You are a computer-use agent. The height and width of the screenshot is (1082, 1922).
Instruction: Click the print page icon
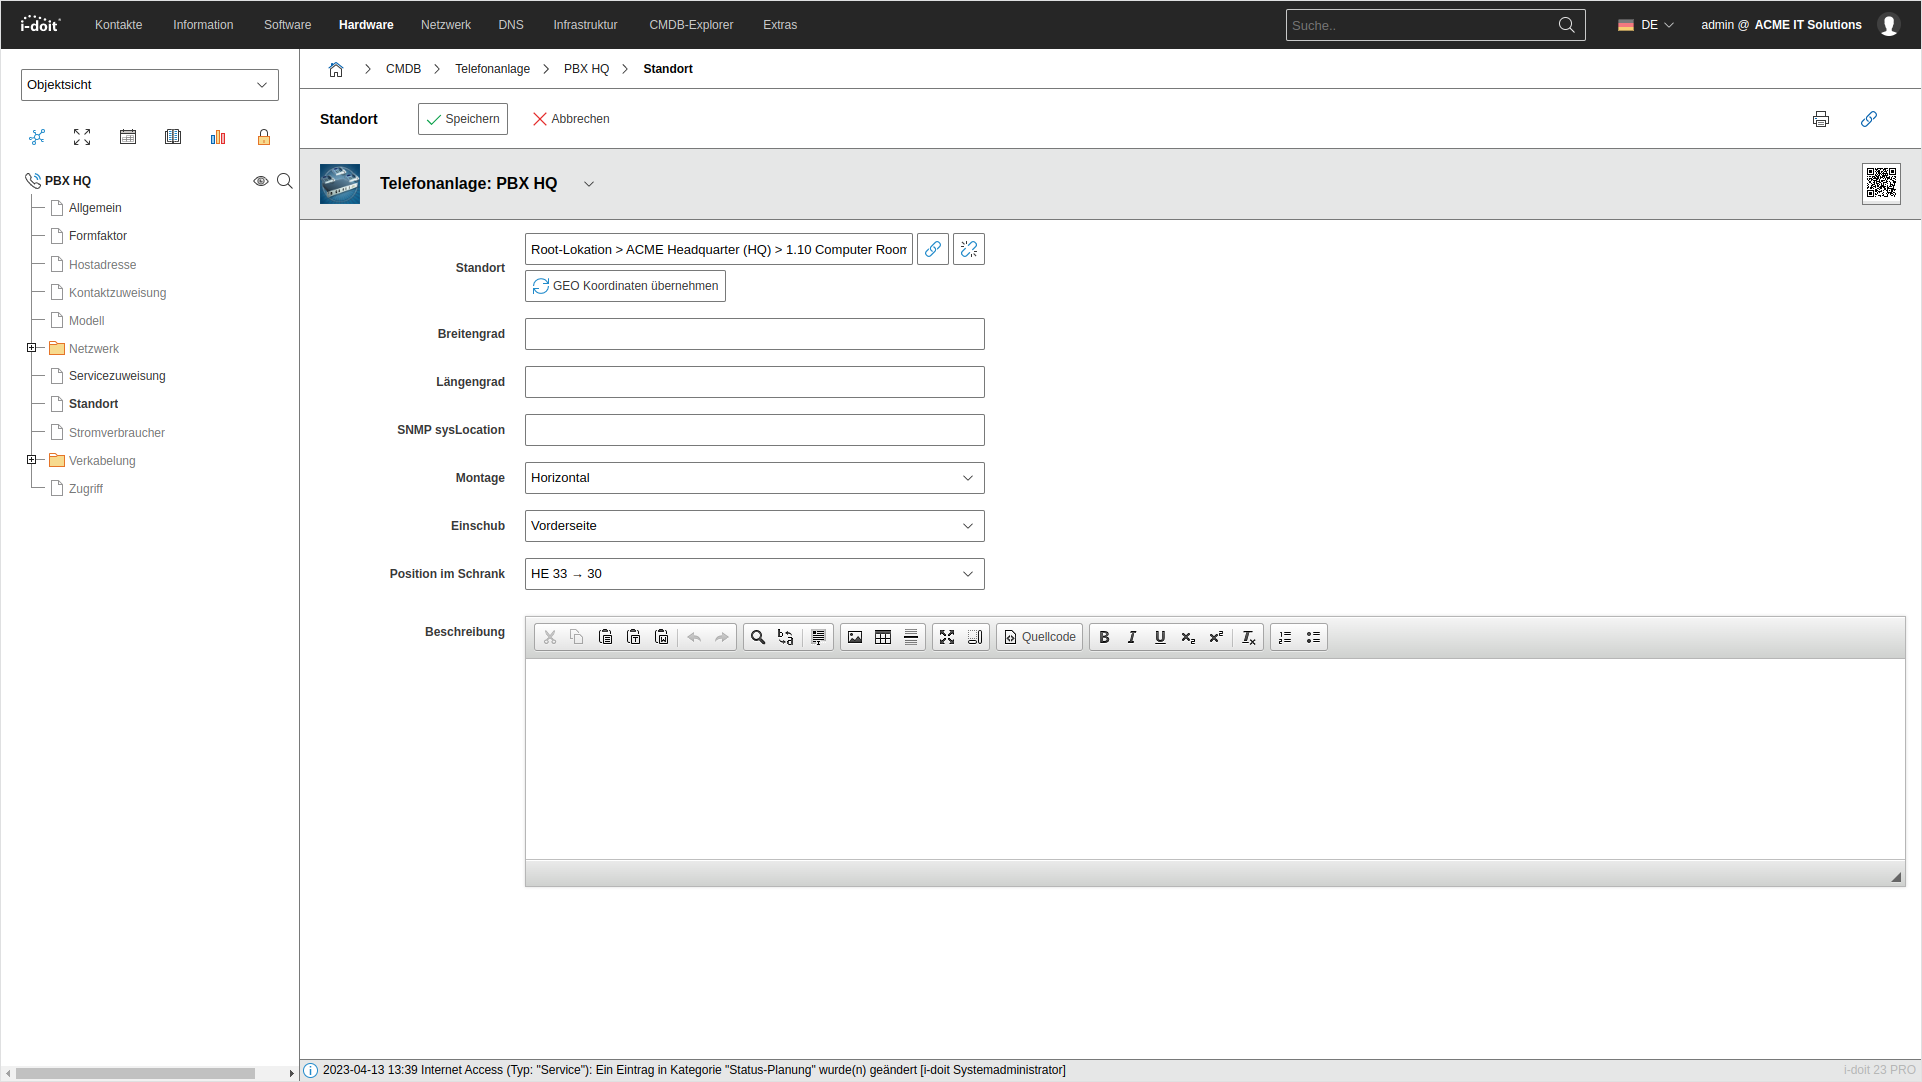pos(1820,119)
